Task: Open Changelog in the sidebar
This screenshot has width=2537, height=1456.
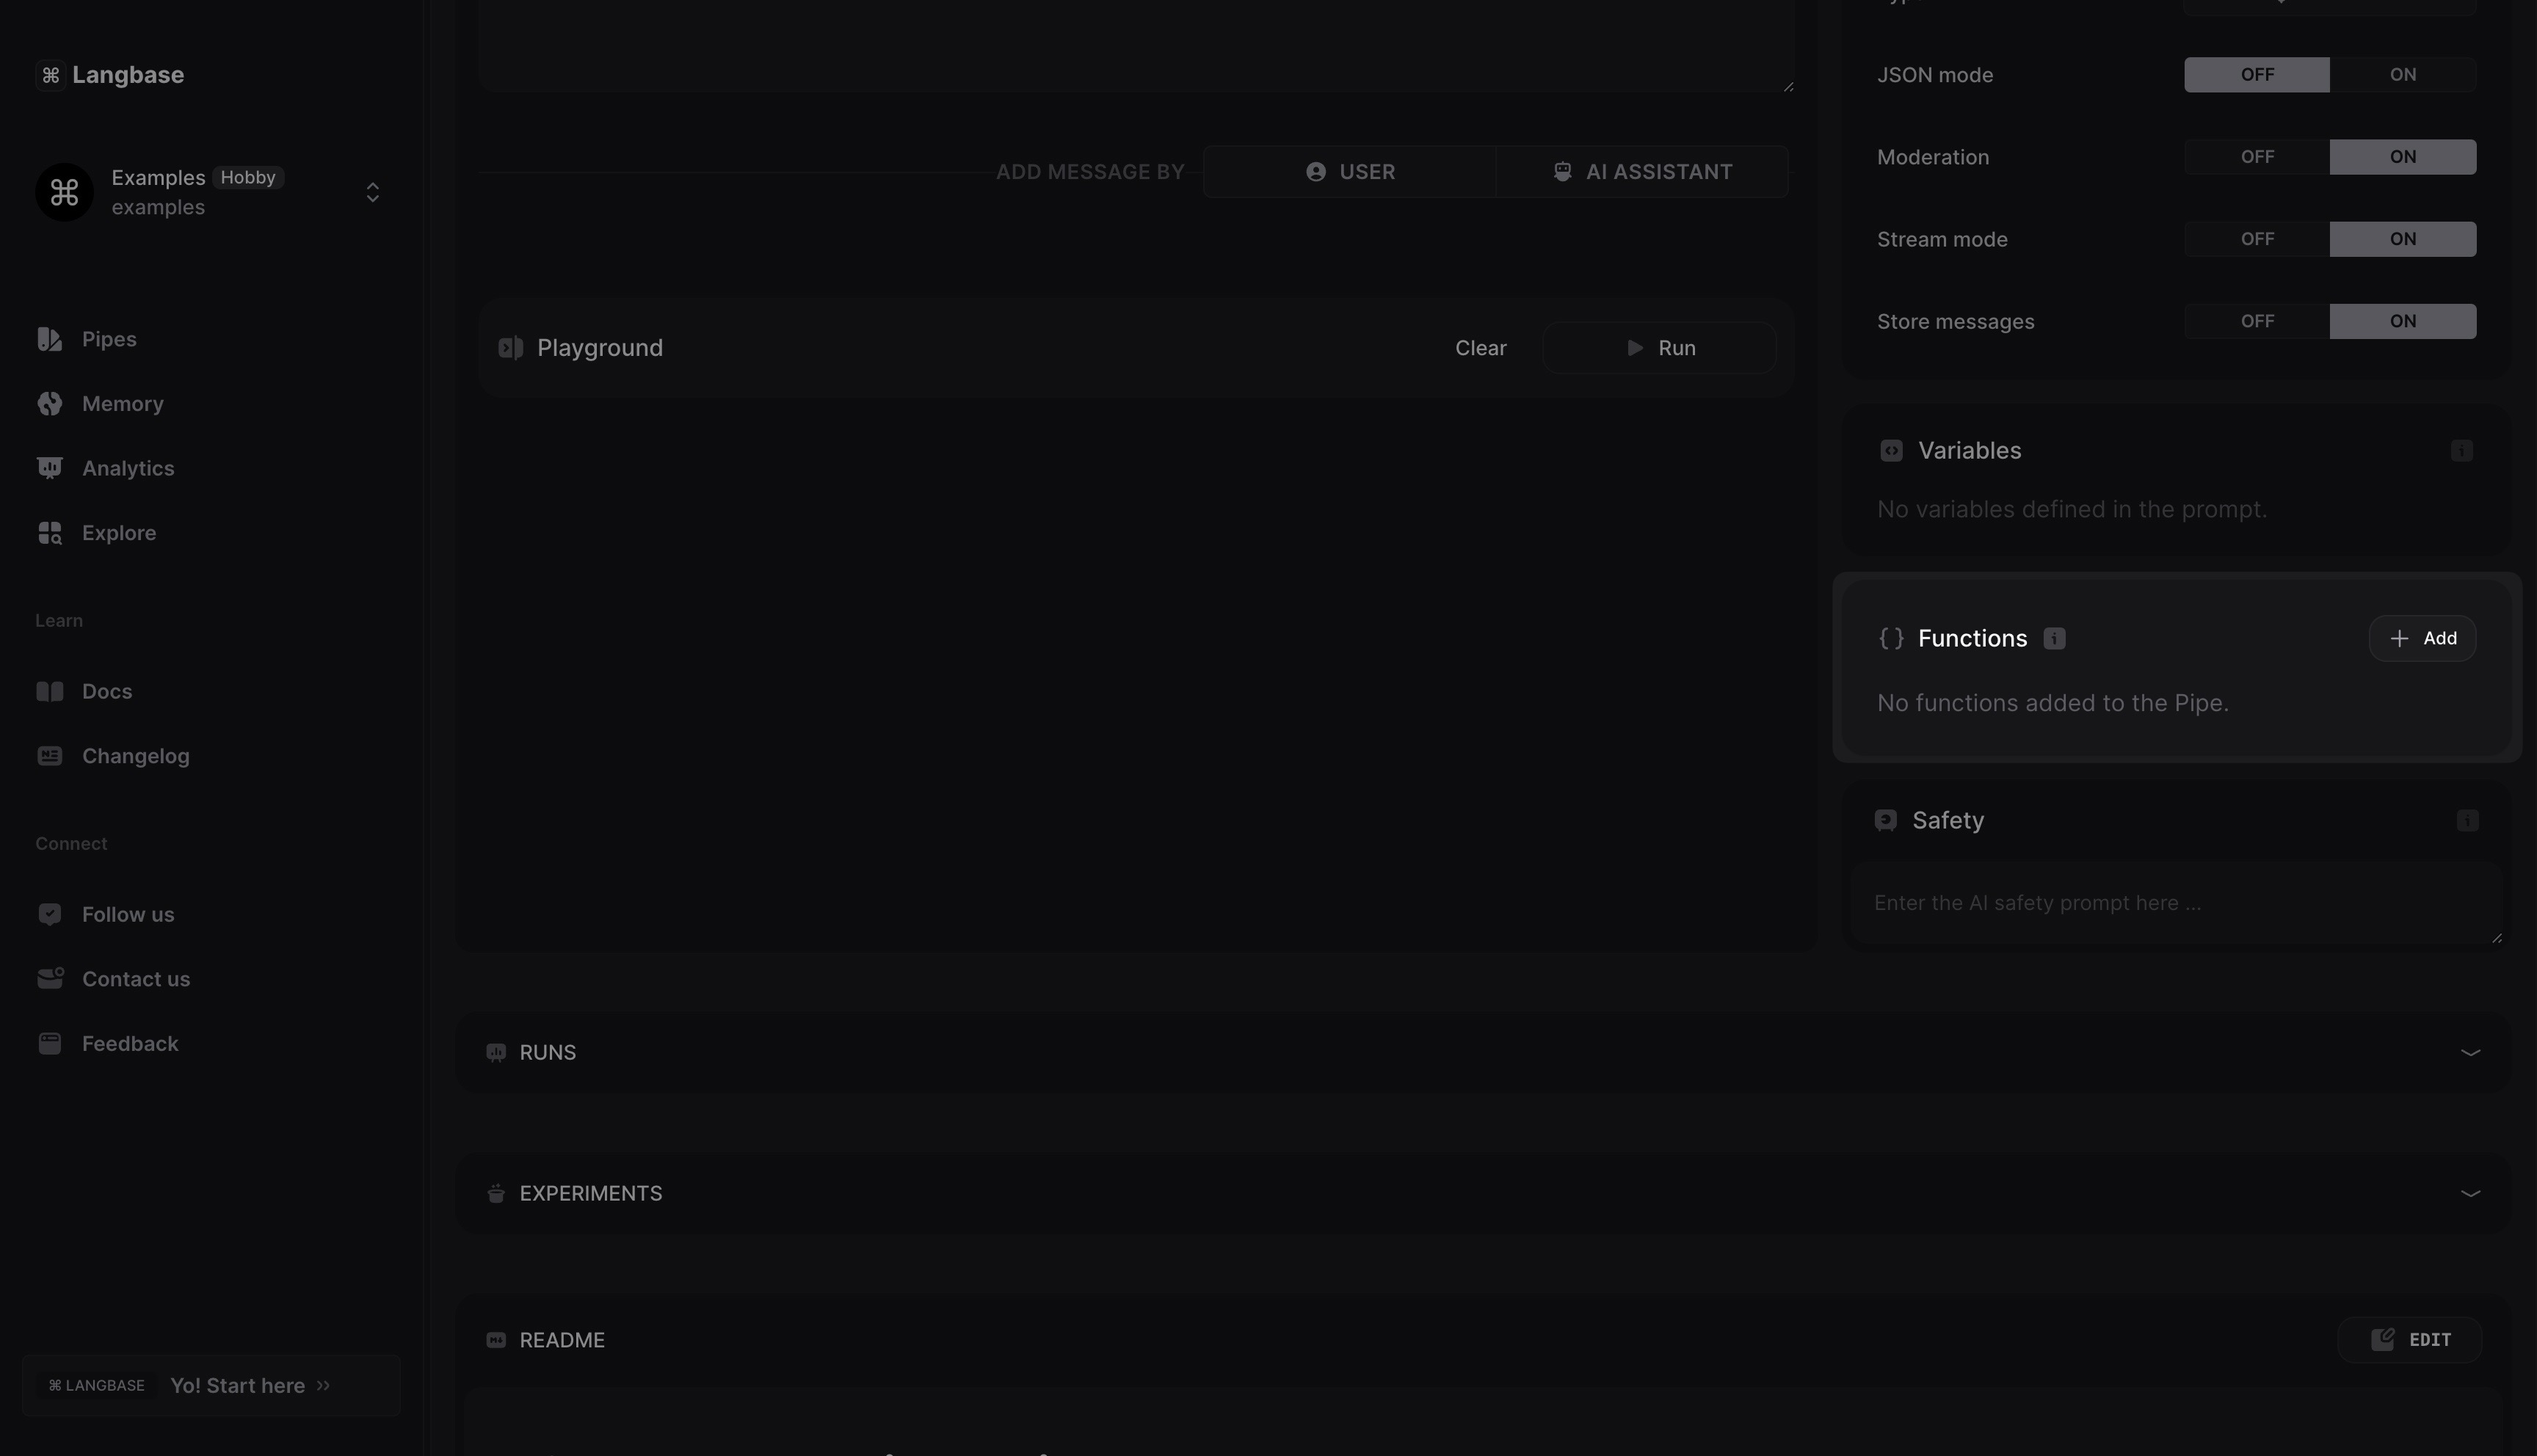Action: (x=135, y=756)
